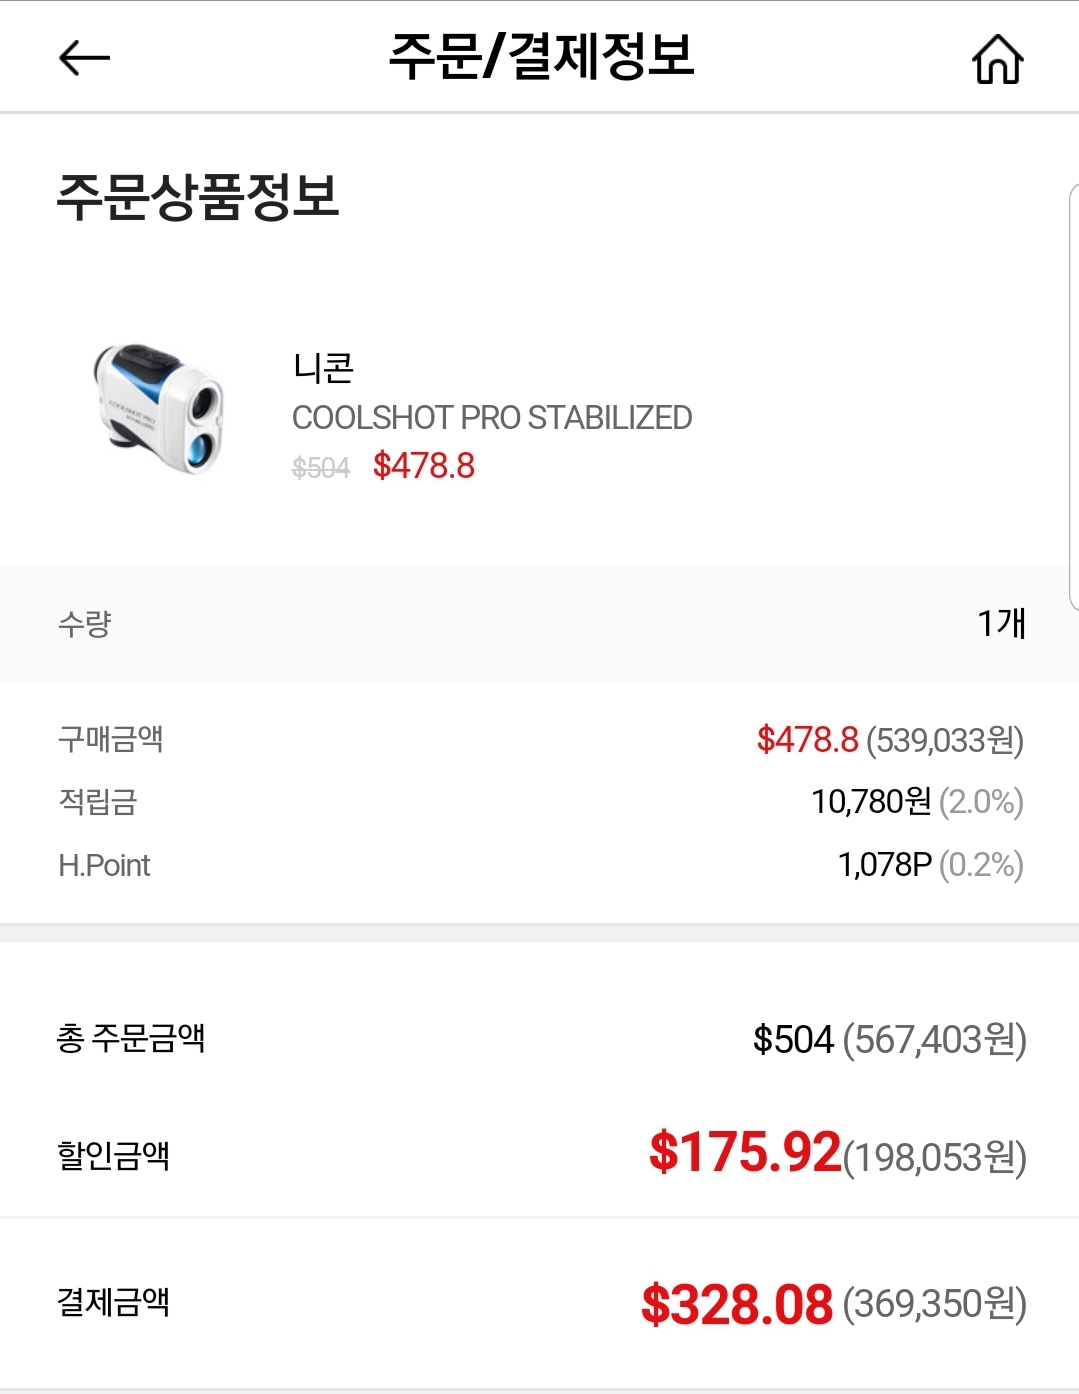Tap the 주문상품정보 section heading

click(x=198, y=196)
